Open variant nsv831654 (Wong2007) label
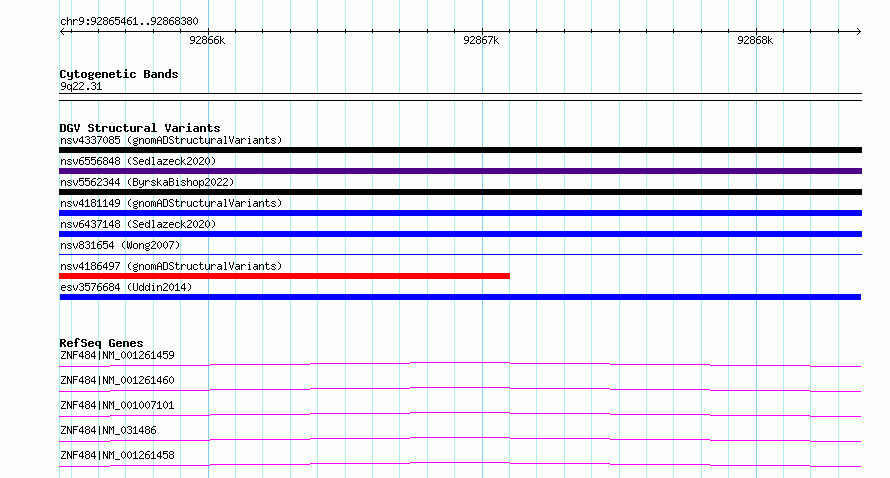The image size is (890, 478). pos(120,245)
